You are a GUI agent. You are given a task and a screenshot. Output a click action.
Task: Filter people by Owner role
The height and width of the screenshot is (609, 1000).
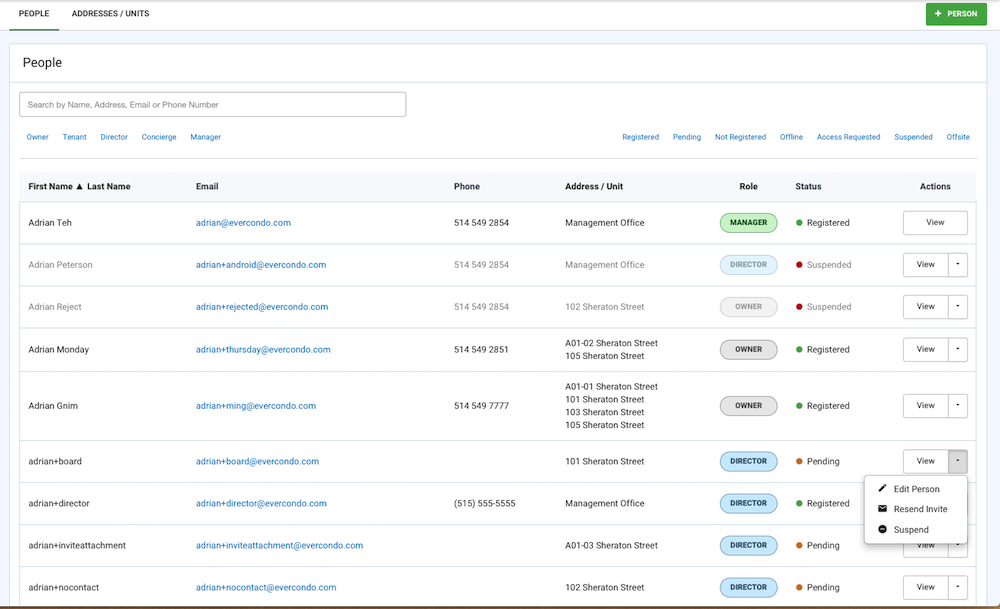(37, 137)
